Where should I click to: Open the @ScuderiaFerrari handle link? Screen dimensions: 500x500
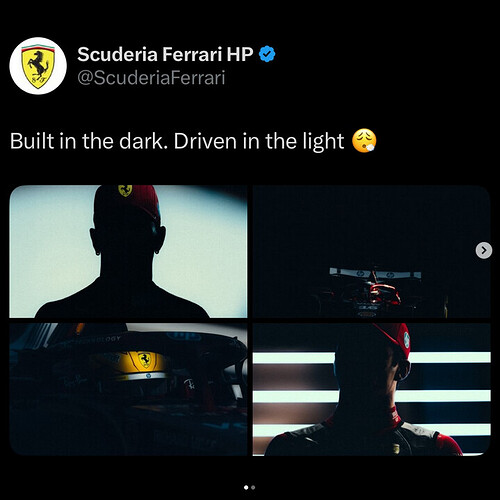pyautogui.click(x=151, y=78)
